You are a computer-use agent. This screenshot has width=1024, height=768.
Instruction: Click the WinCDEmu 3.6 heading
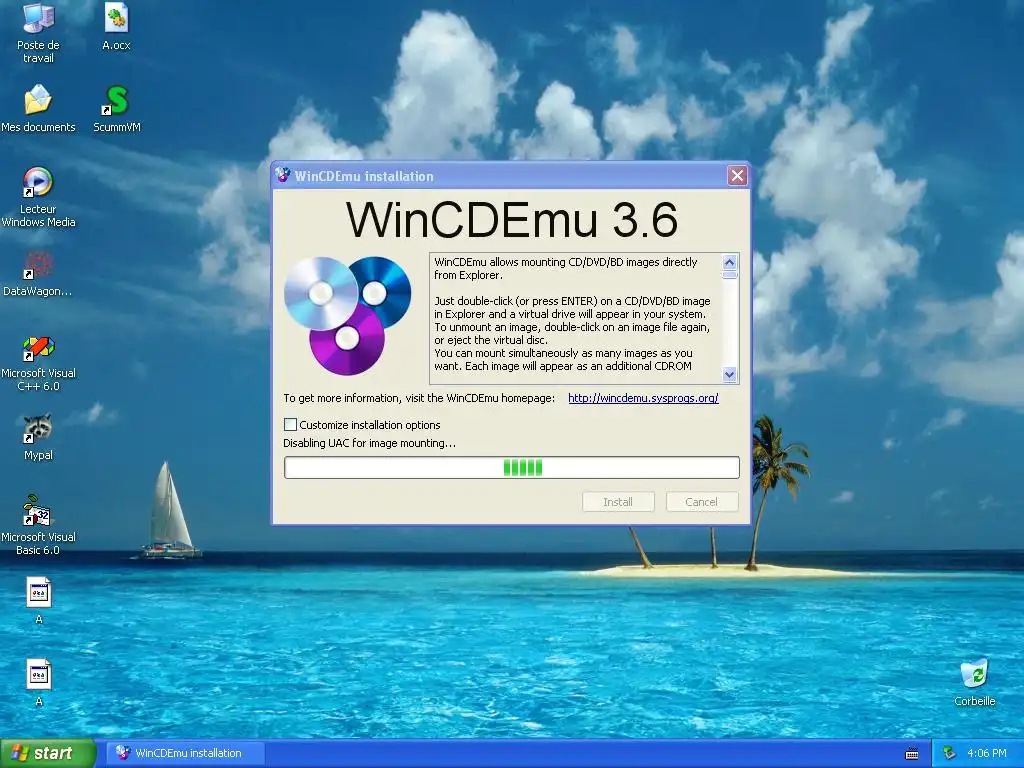[511, 219]
